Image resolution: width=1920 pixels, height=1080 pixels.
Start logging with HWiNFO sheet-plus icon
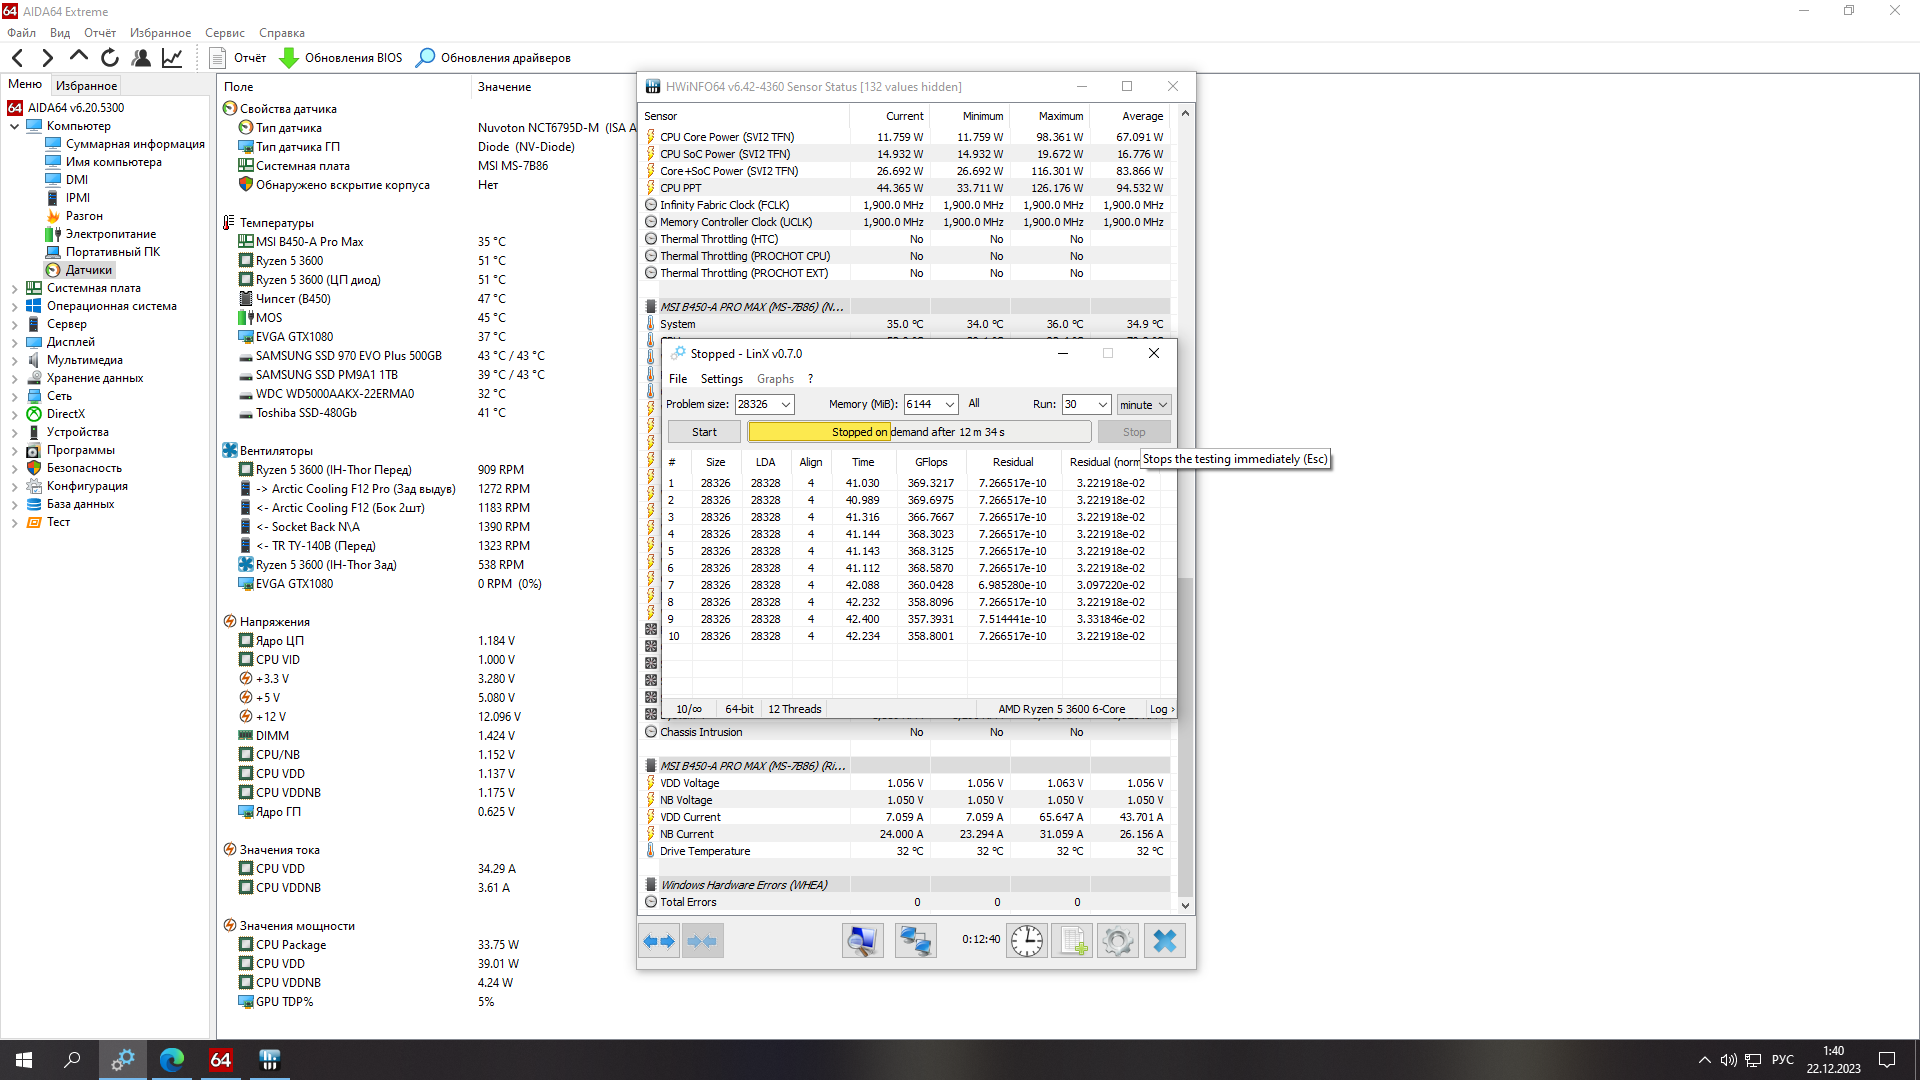1073,941
